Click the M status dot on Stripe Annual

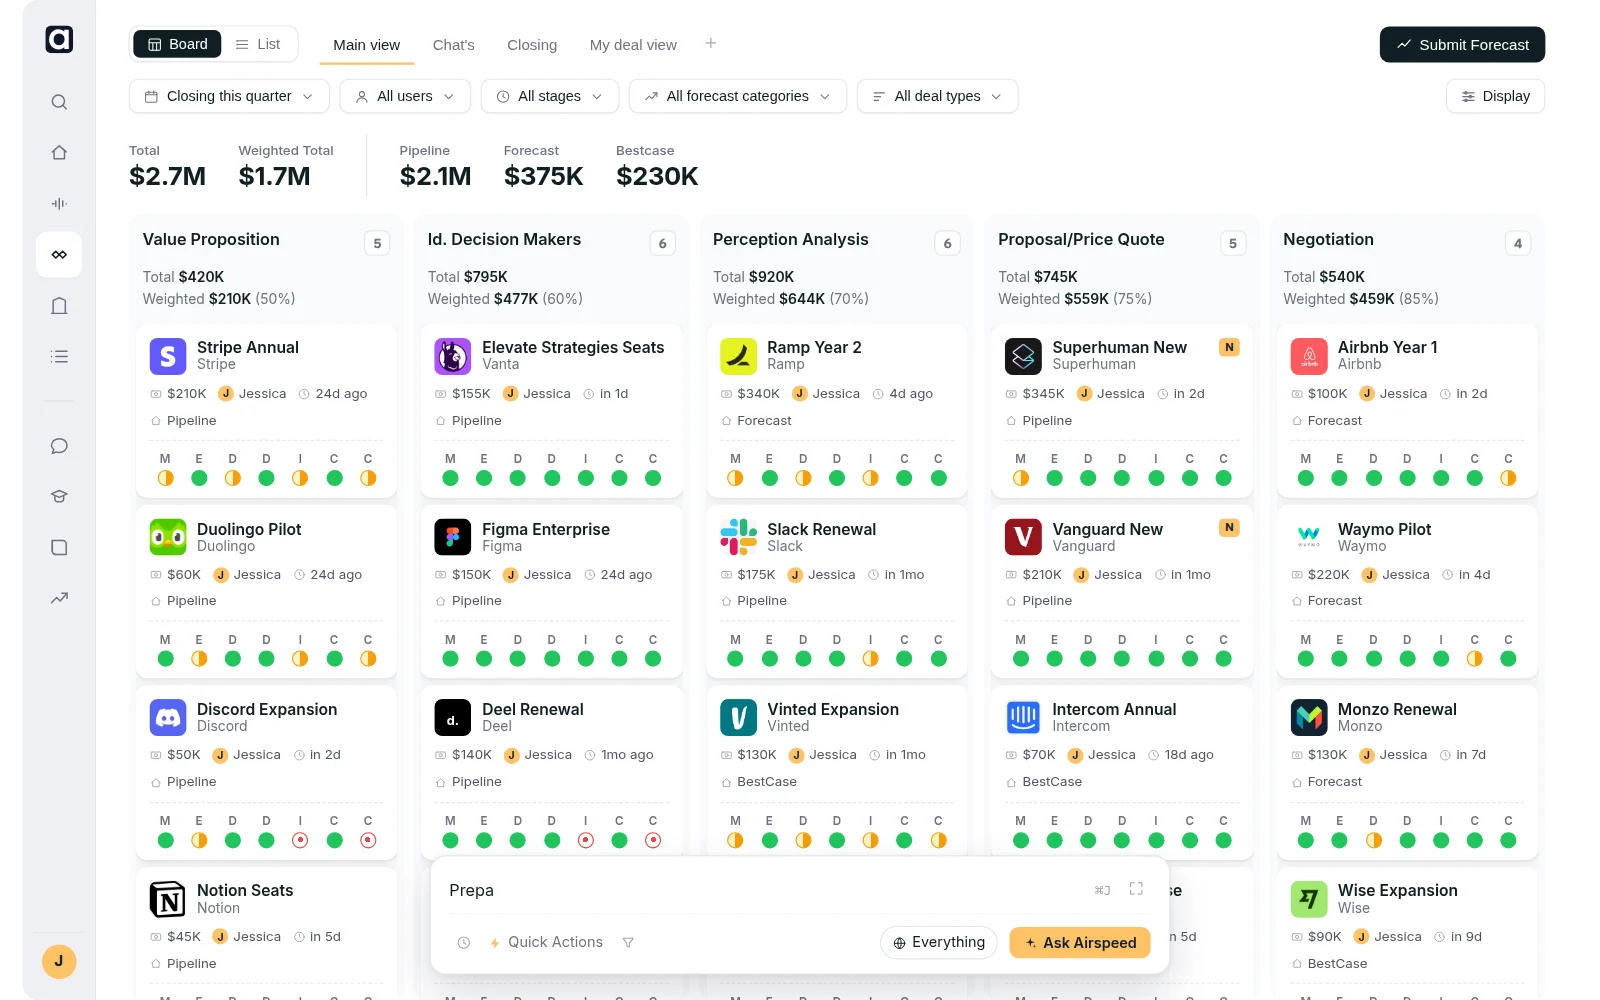click(x=166, y=478)
